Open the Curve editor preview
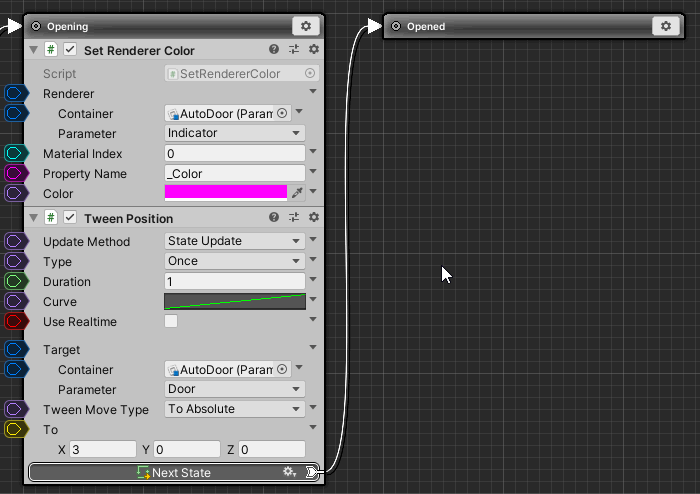The image size is (700, 494). click(x=235, y=301)
